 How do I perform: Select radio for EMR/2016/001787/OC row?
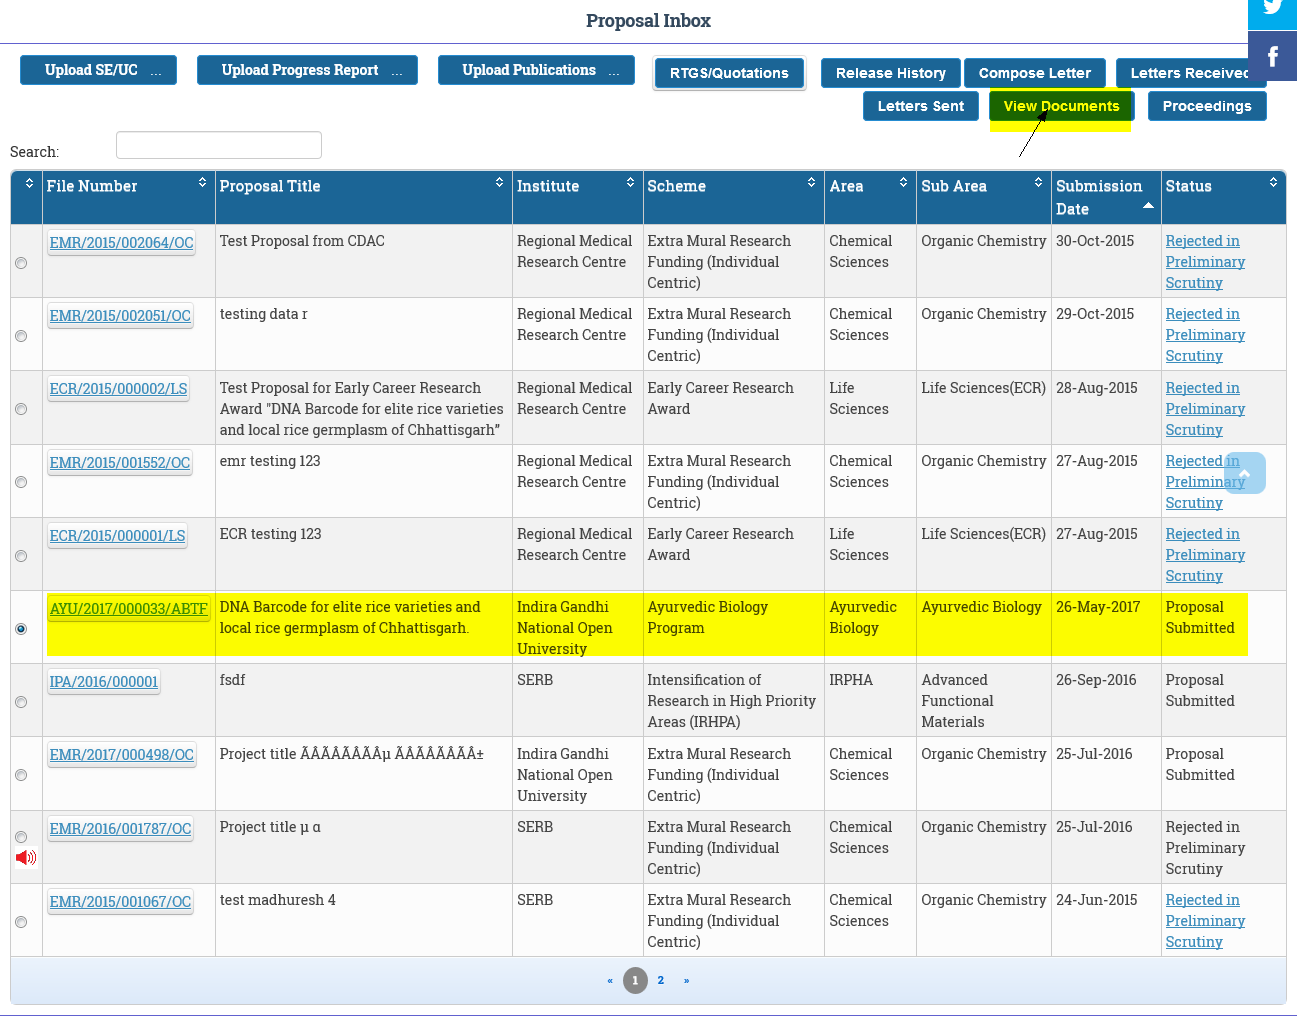click(21, 837)
